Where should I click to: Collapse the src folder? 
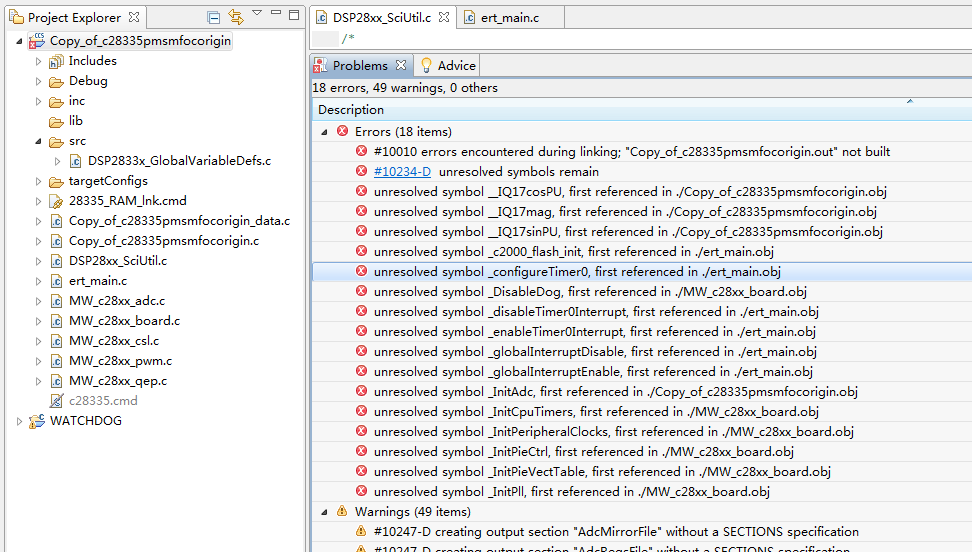click(38, 141)
